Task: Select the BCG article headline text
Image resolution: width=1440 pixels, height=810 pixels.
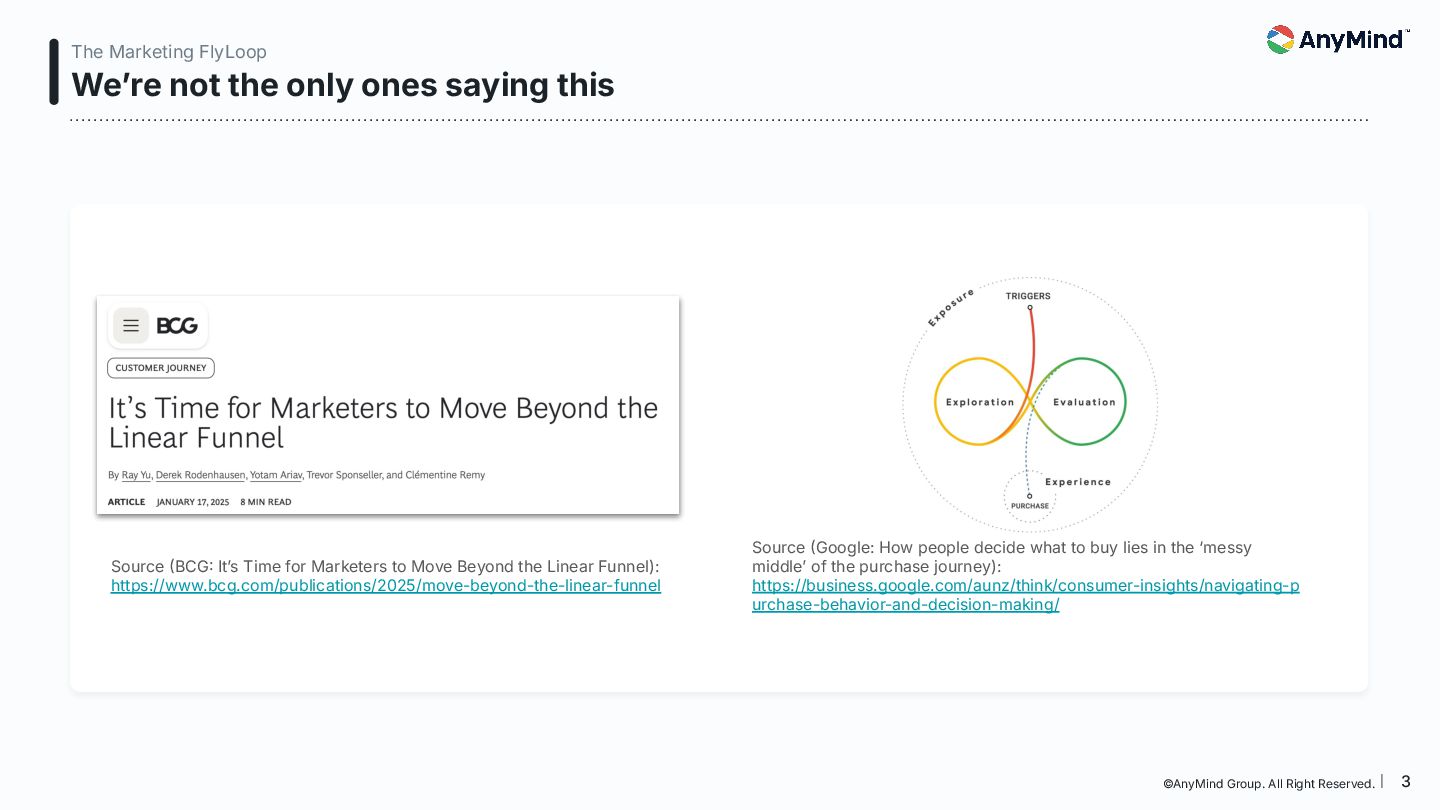Action: click(383, 422)
